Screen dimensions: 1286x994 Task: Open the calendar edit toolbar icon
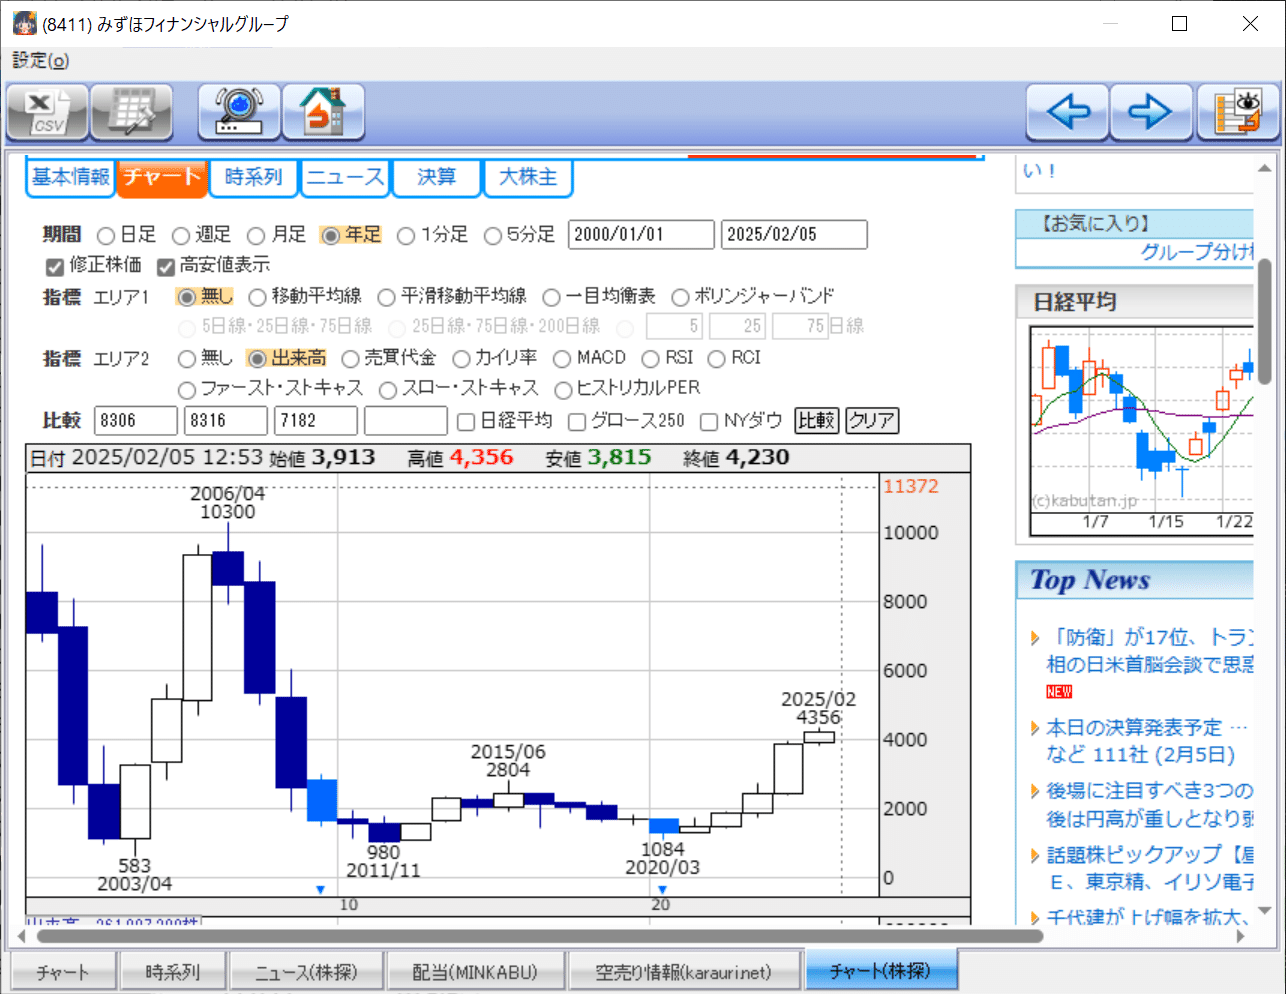pos(132,111)
